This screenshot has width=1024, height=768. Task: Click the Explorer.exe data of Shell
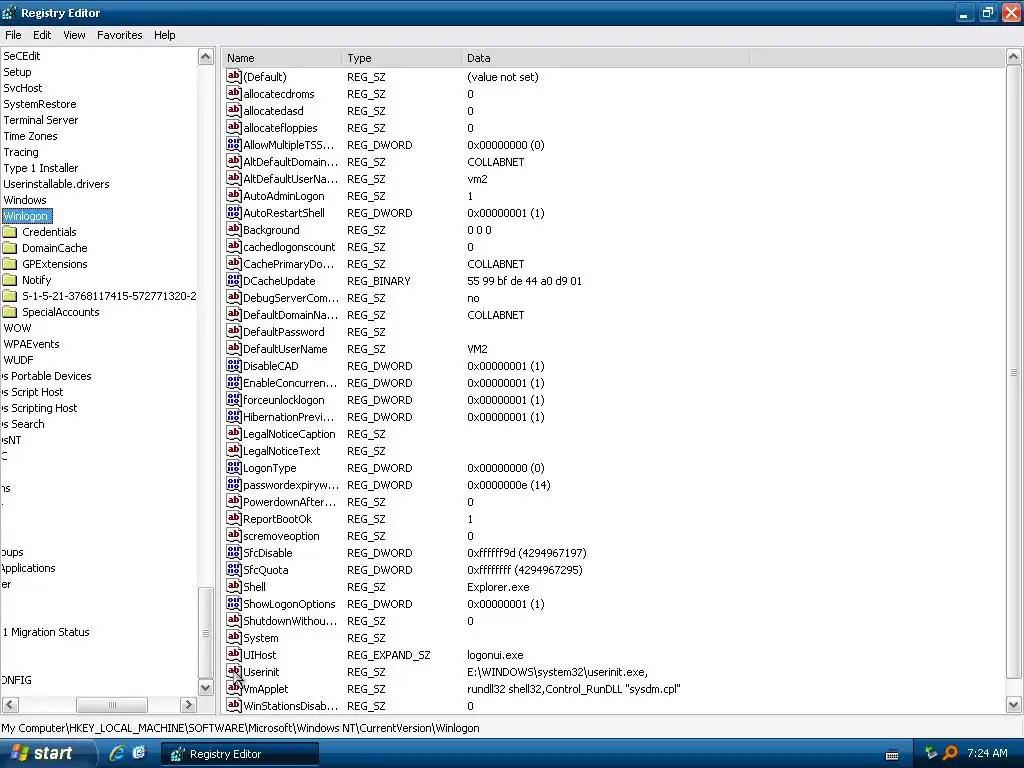[498, 587]
